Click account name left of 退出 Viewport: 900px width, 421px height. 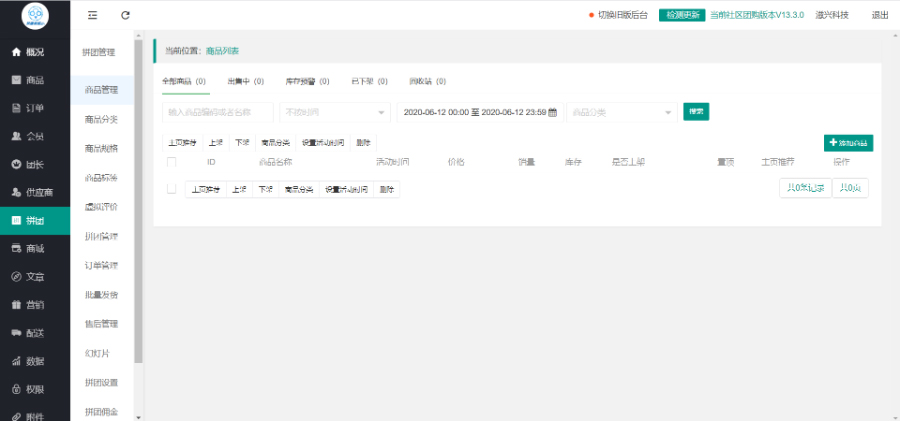(832, 16)
